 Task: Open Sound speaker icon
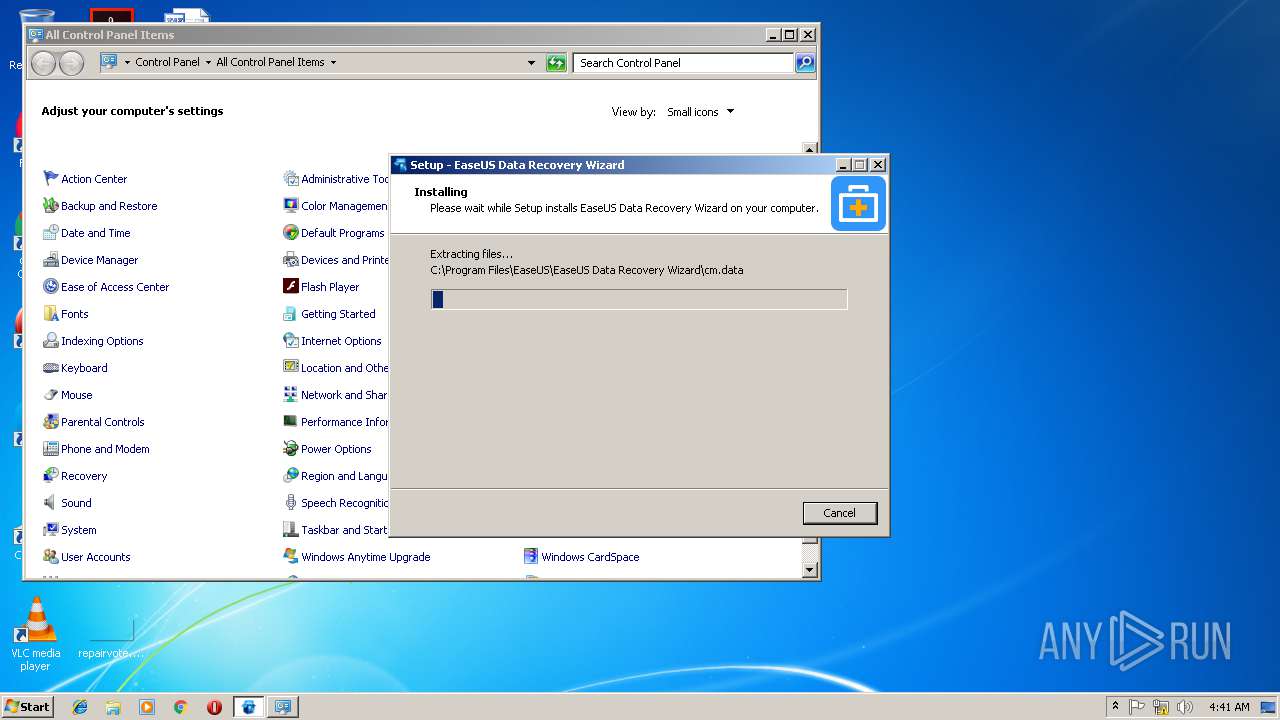click(x=51, y=502)
